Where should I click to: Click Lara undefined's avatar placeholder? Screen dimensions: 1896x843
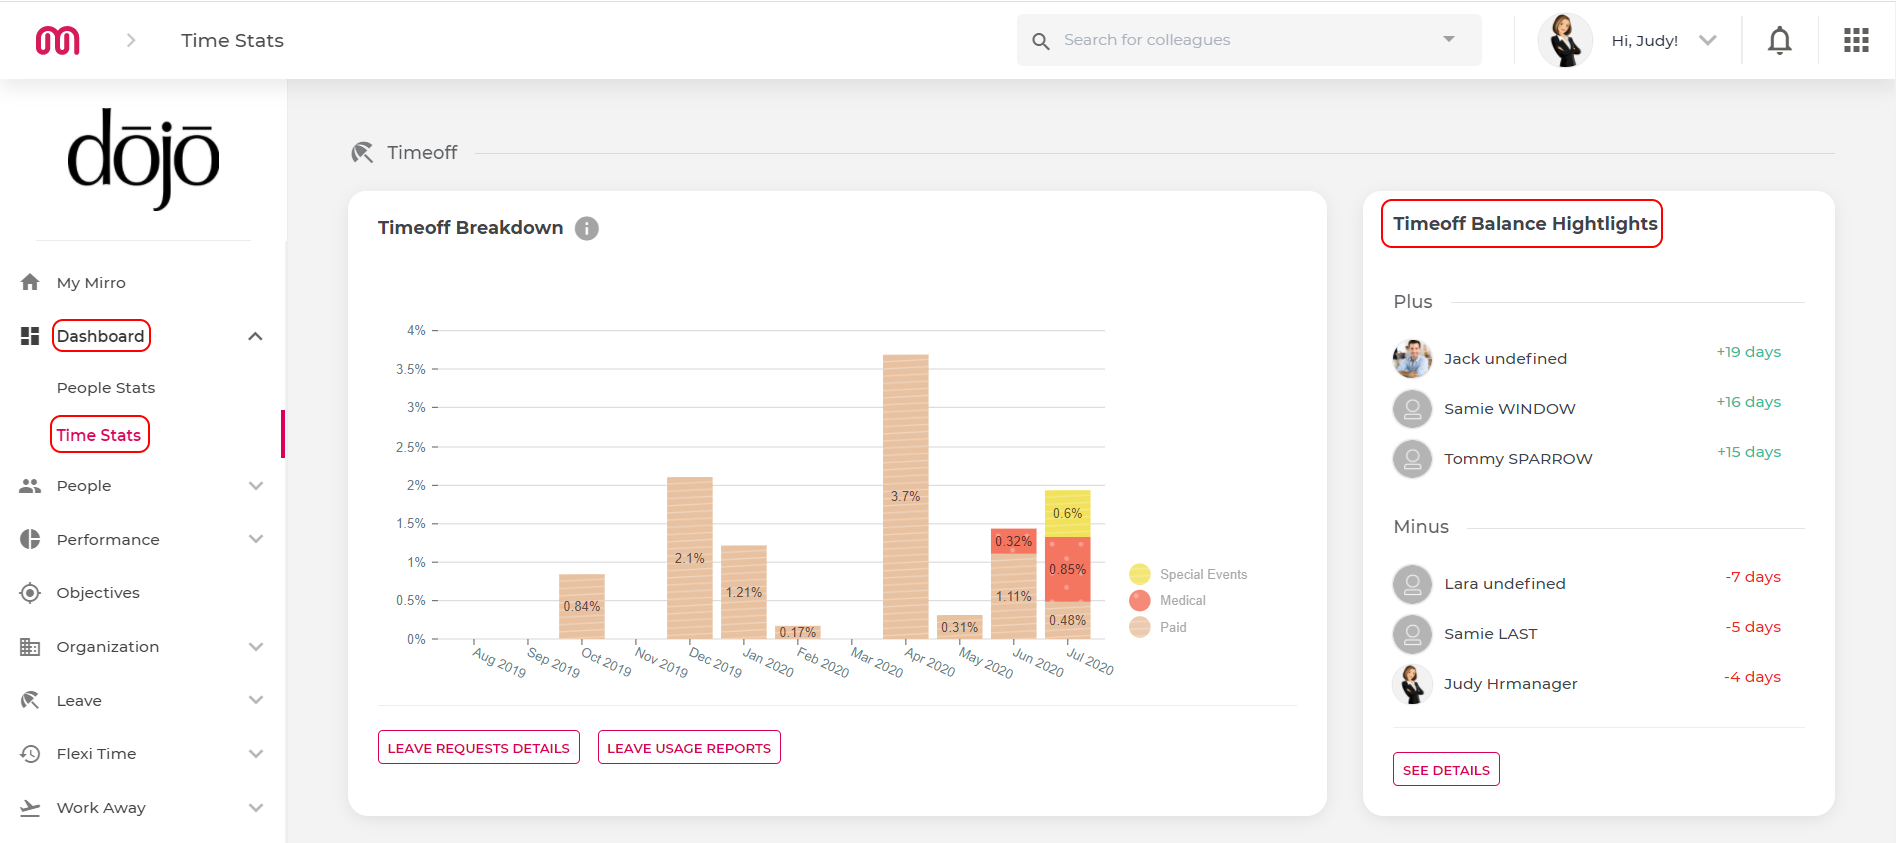pyautogui.click(x=1412, y=583)
